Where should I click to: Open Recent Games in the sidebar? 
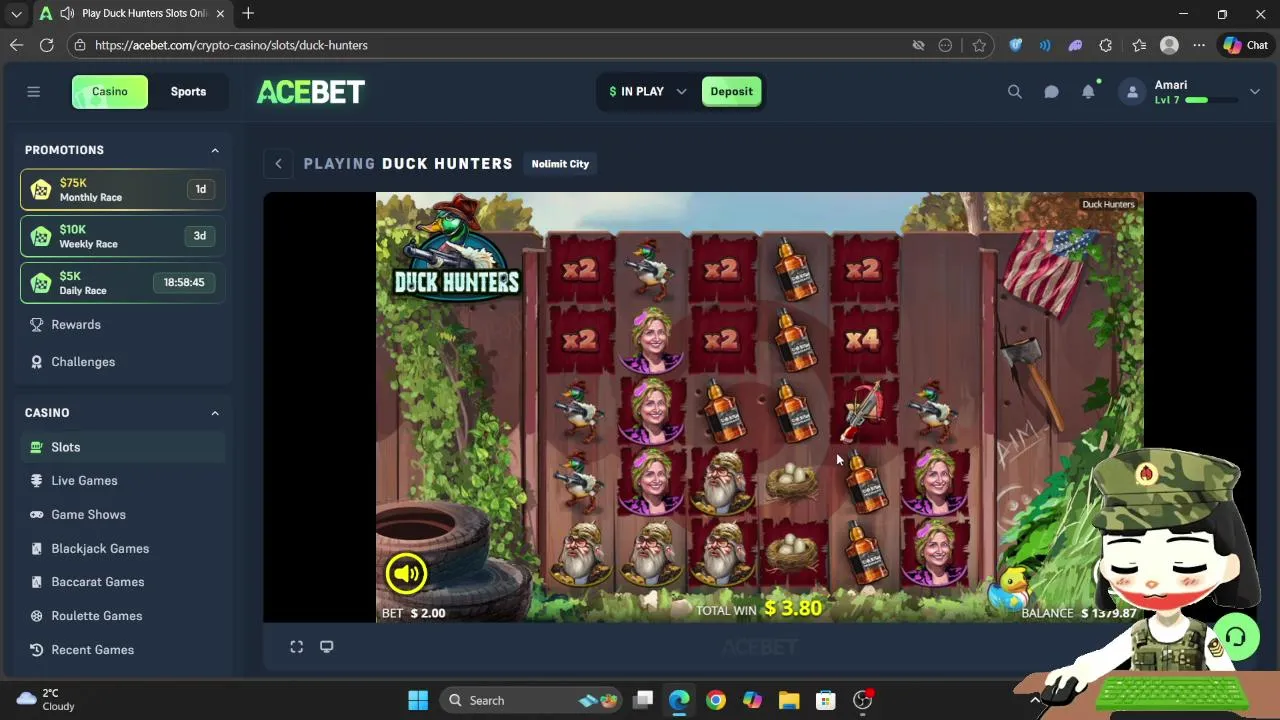[x=122, y=650]
